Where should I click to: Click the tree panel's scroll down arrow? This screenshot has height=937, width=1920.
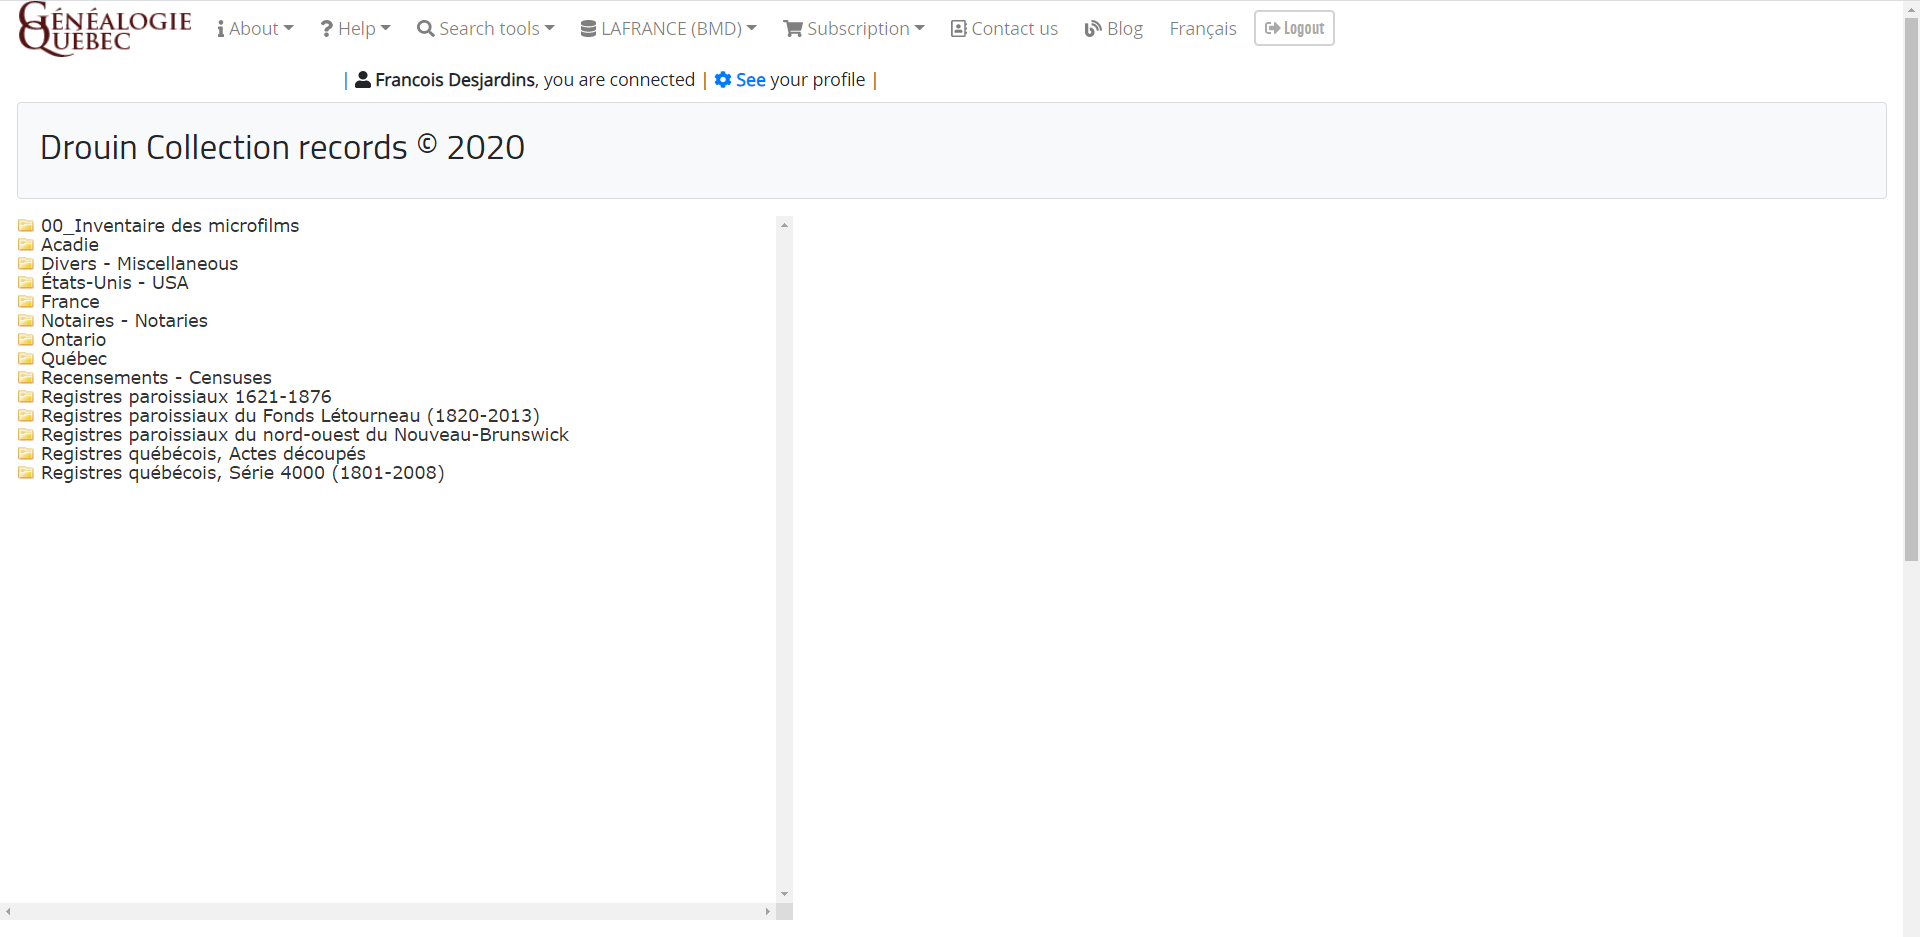click(784, 894)
